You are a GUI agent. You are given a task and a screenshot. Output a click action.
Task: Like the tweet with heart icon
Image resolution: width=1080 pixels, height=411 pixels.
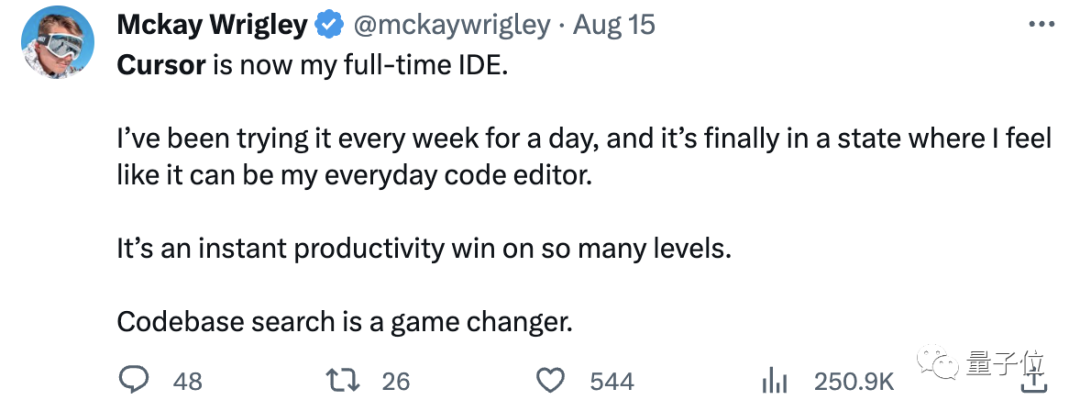click(552, 381)
